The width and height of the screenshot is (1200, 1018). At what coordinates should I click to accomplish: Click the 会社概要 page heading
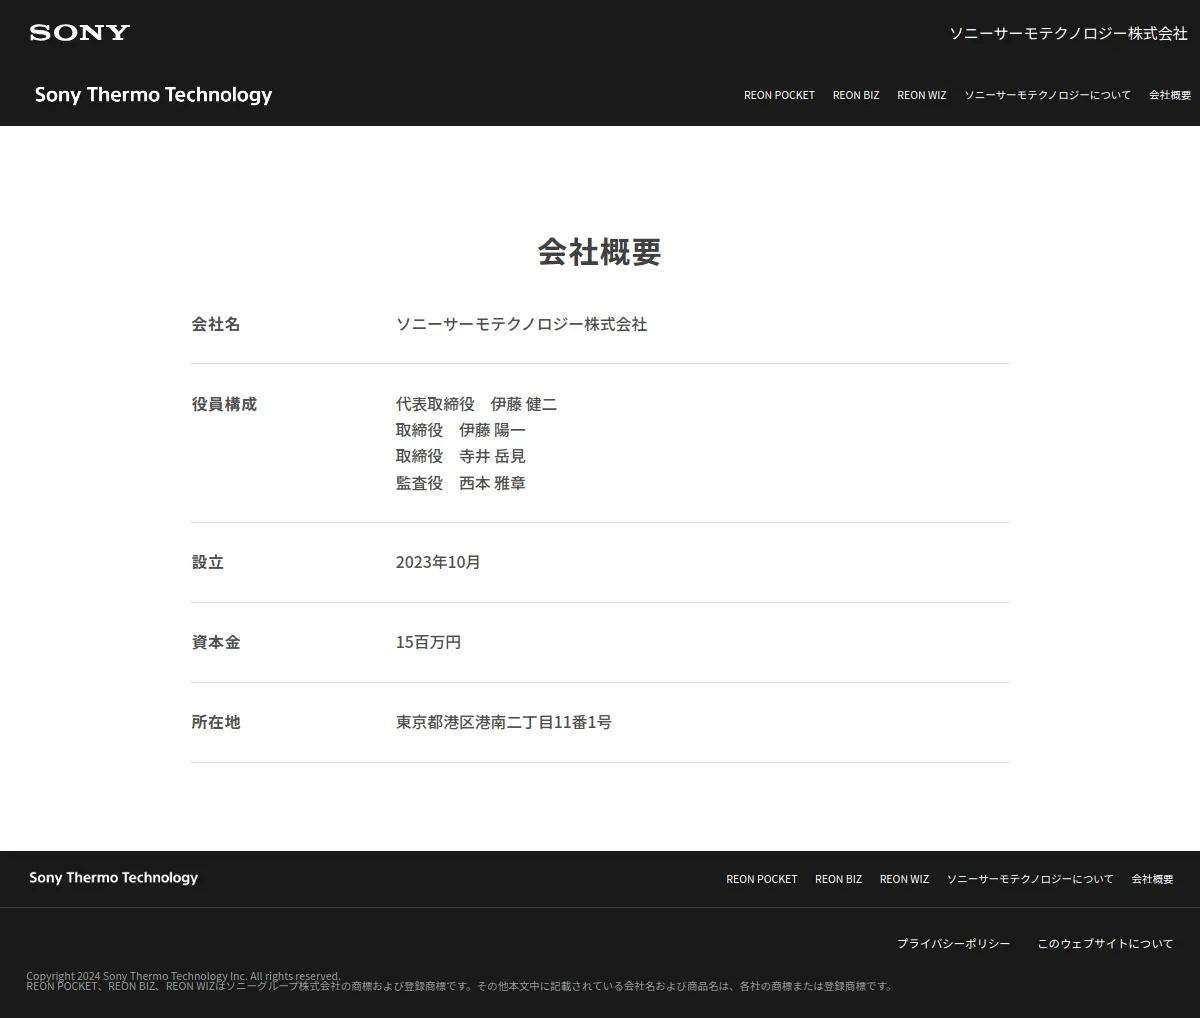coord(600,252)
